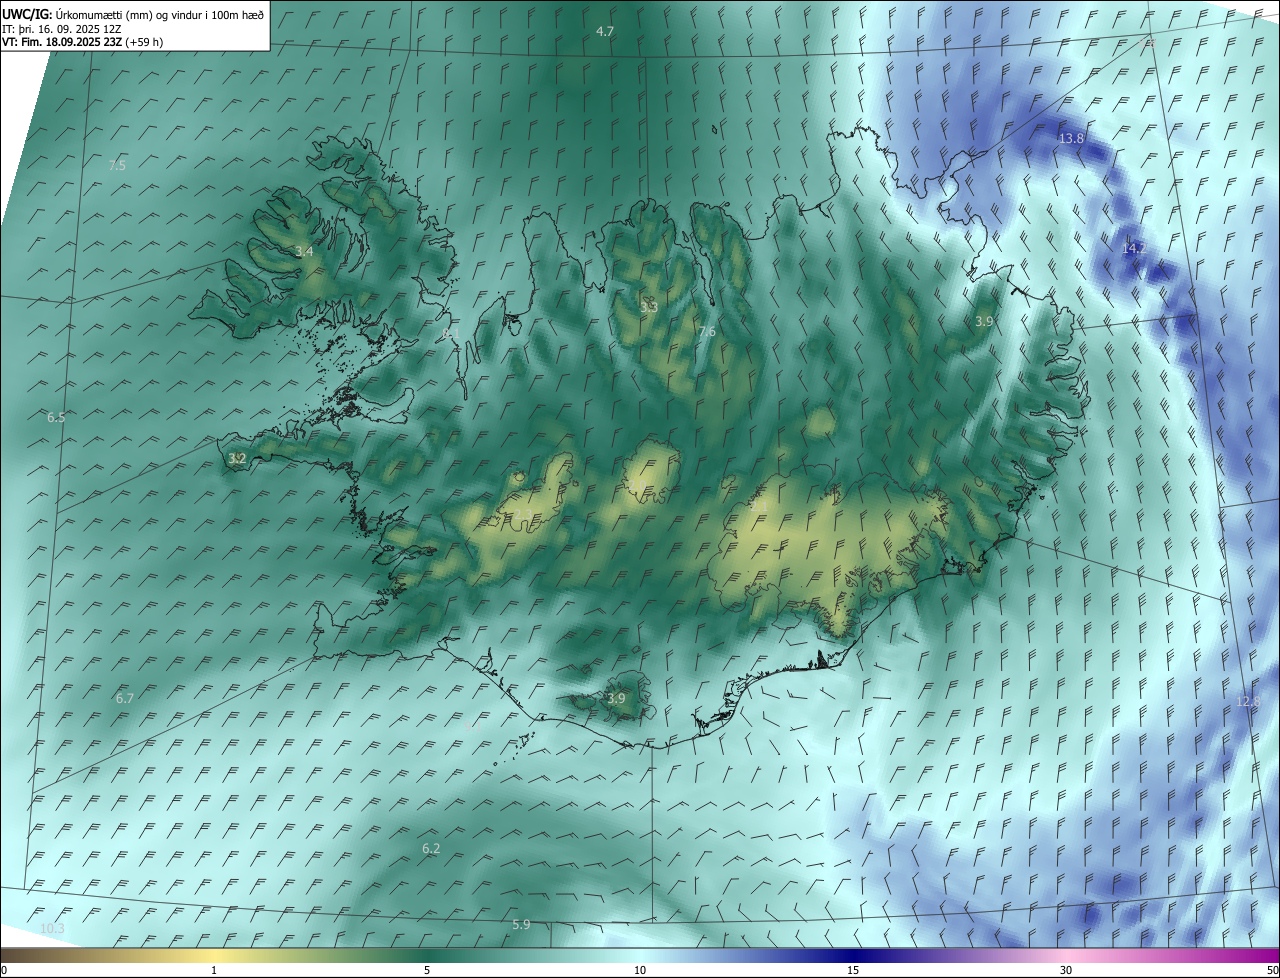Click the 2.0 value label

[x=639, y=486]
